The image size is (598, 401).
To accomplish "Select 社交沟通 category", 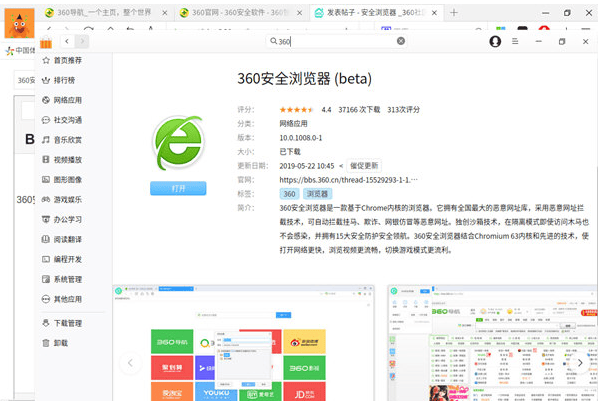I will (x=62, y=120).
